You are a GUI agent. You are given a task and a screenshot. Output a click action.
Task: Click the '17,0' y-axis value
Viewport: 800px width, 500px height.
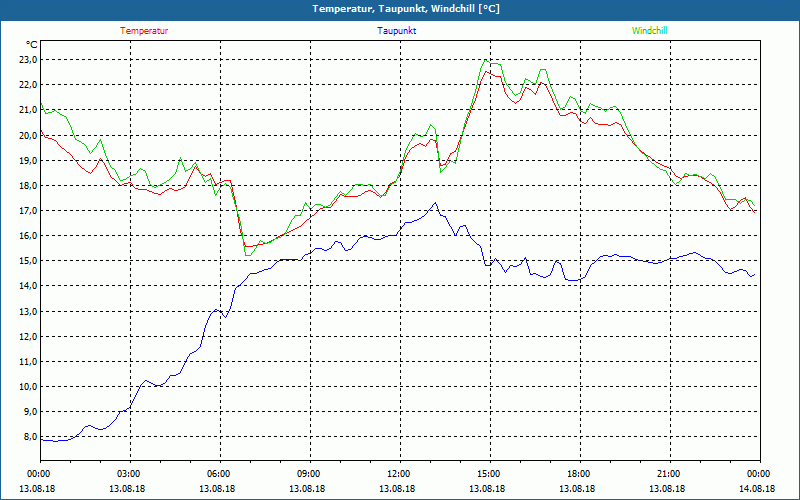pos(30,211)
